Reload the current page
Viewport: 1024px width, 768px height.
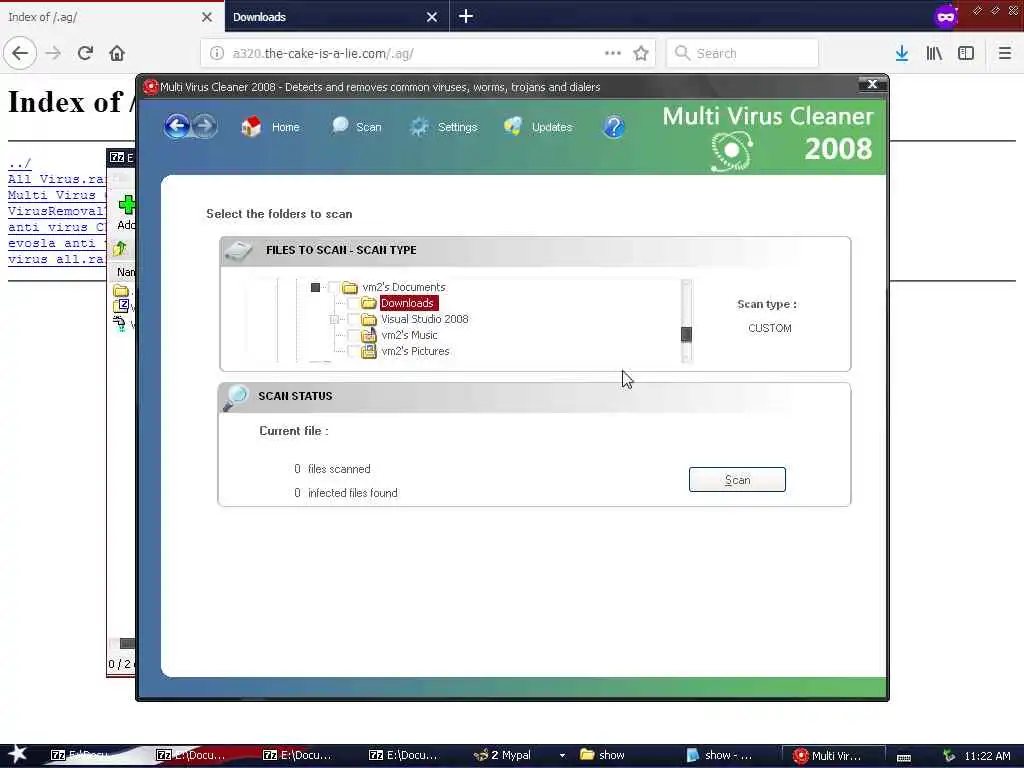(x=85, y=54)
